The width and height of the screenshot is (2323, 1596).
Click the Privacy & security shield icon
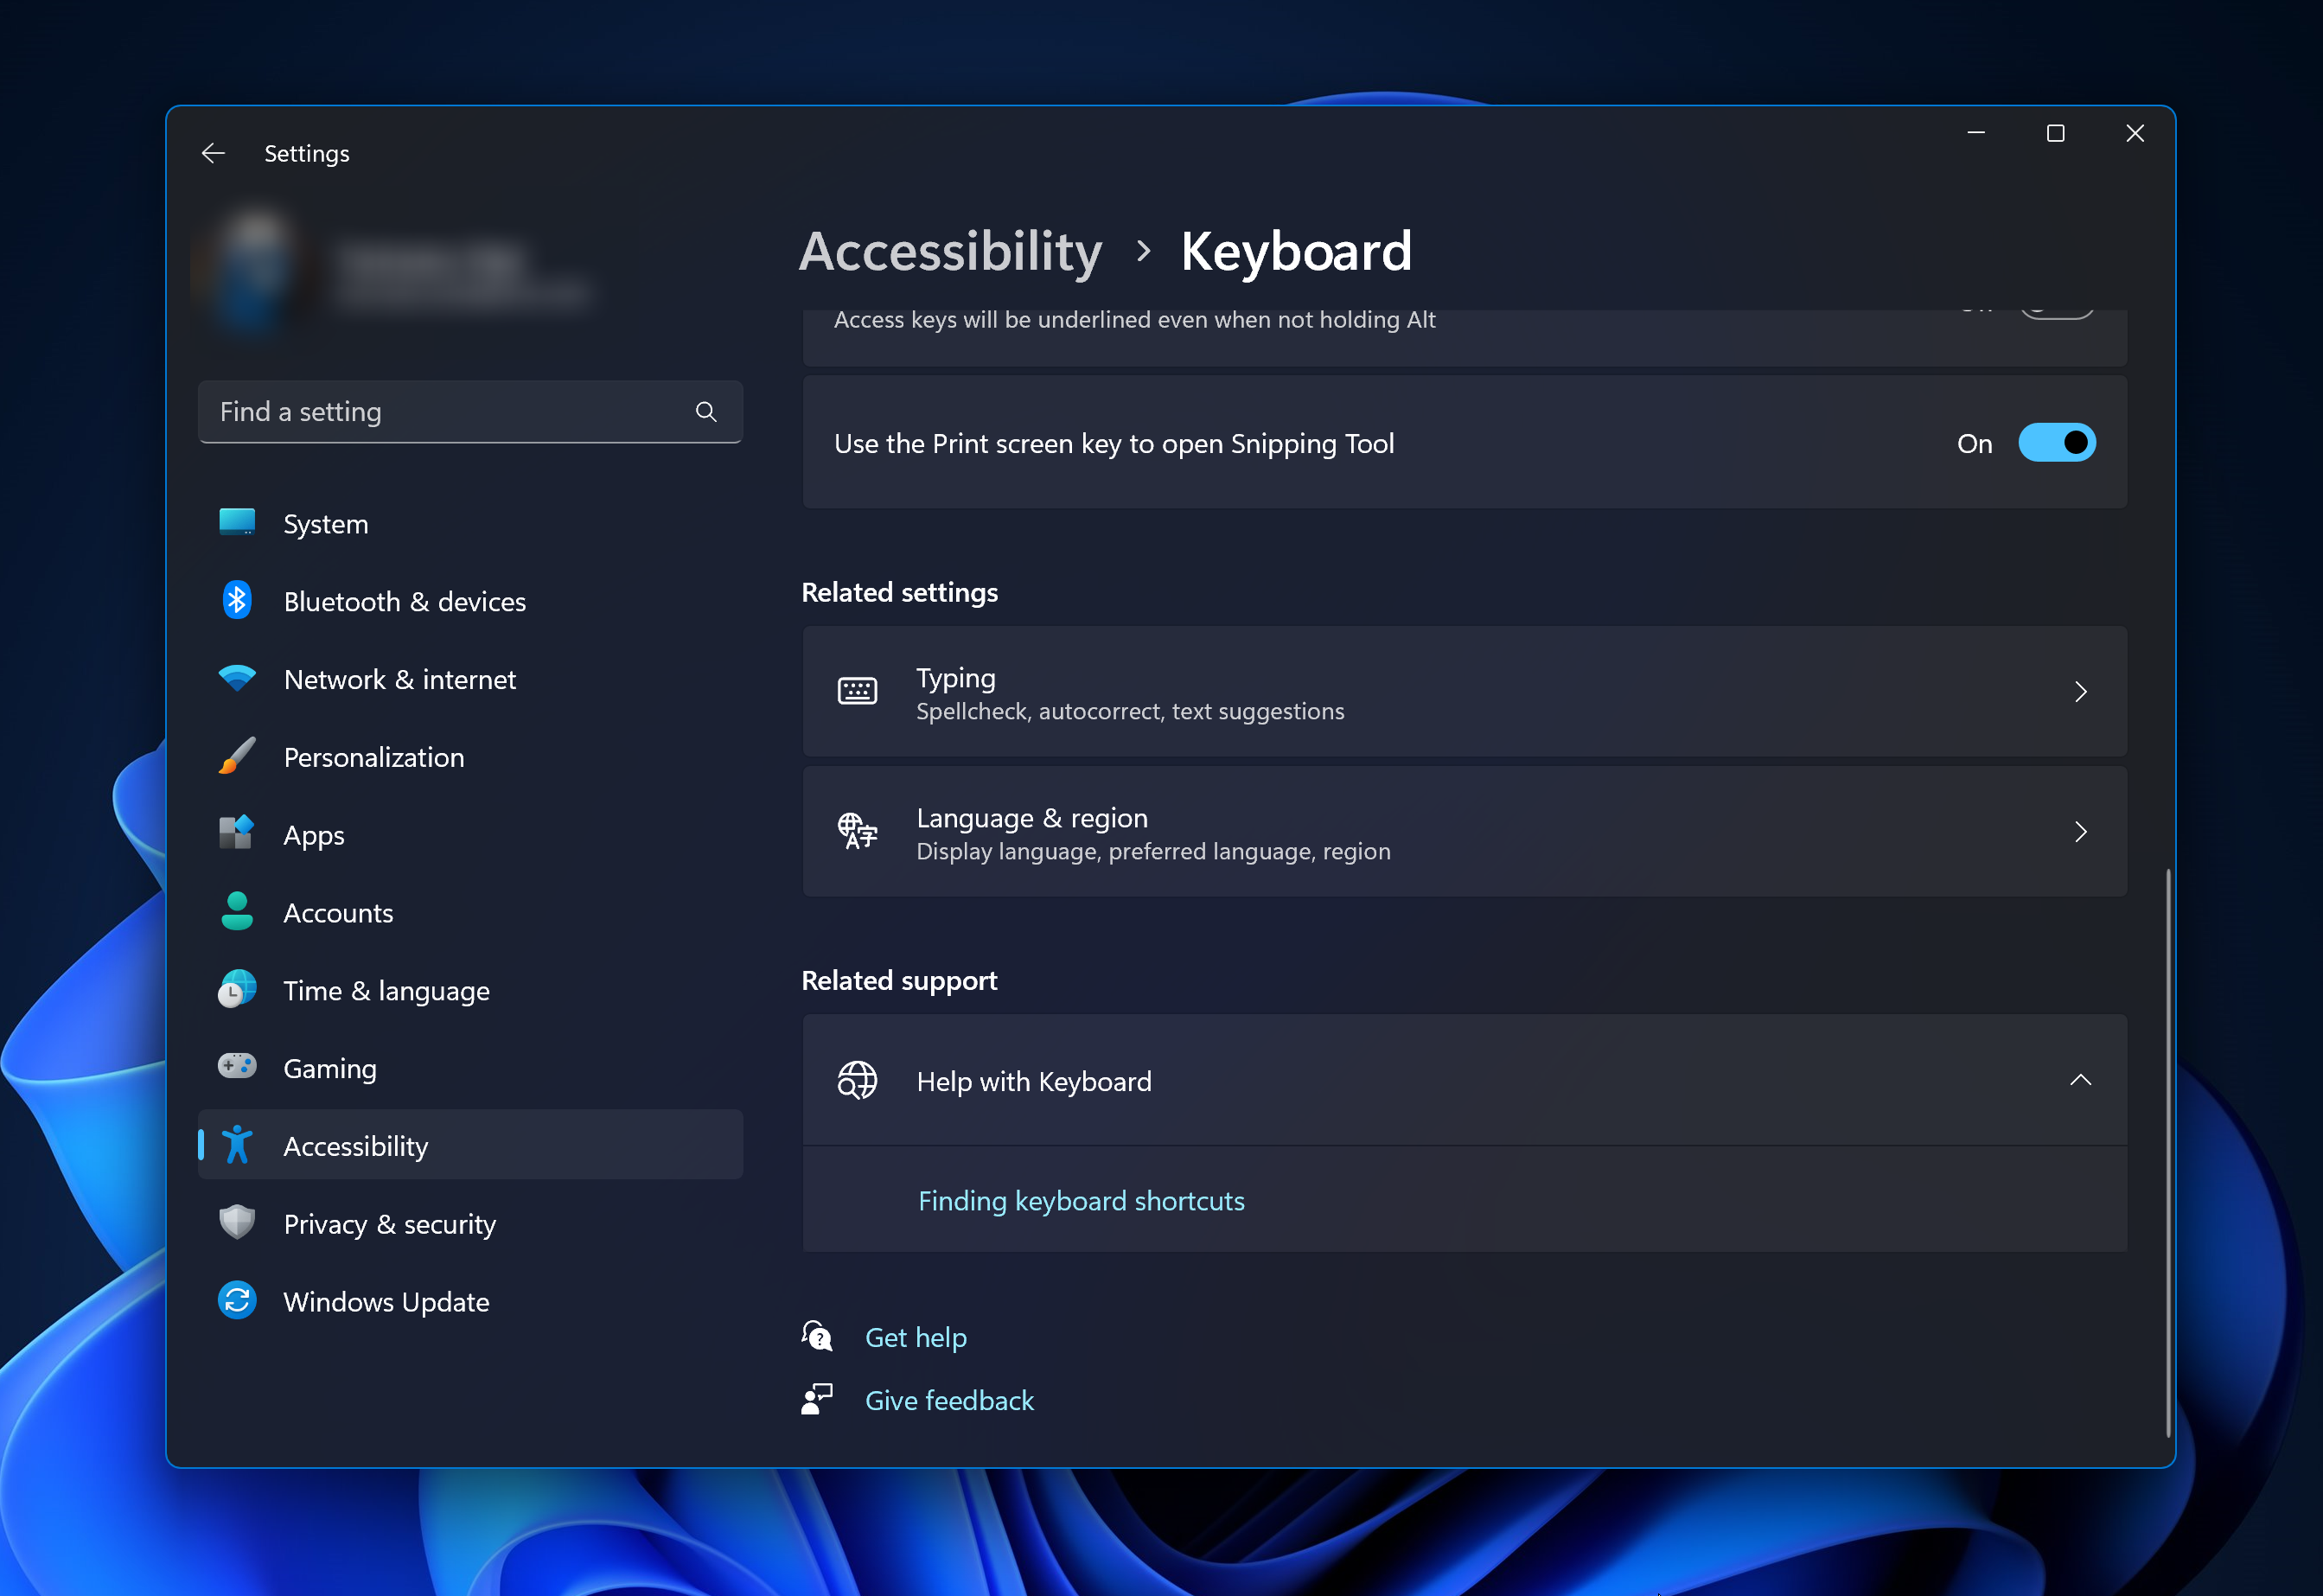click(237, 1223)
